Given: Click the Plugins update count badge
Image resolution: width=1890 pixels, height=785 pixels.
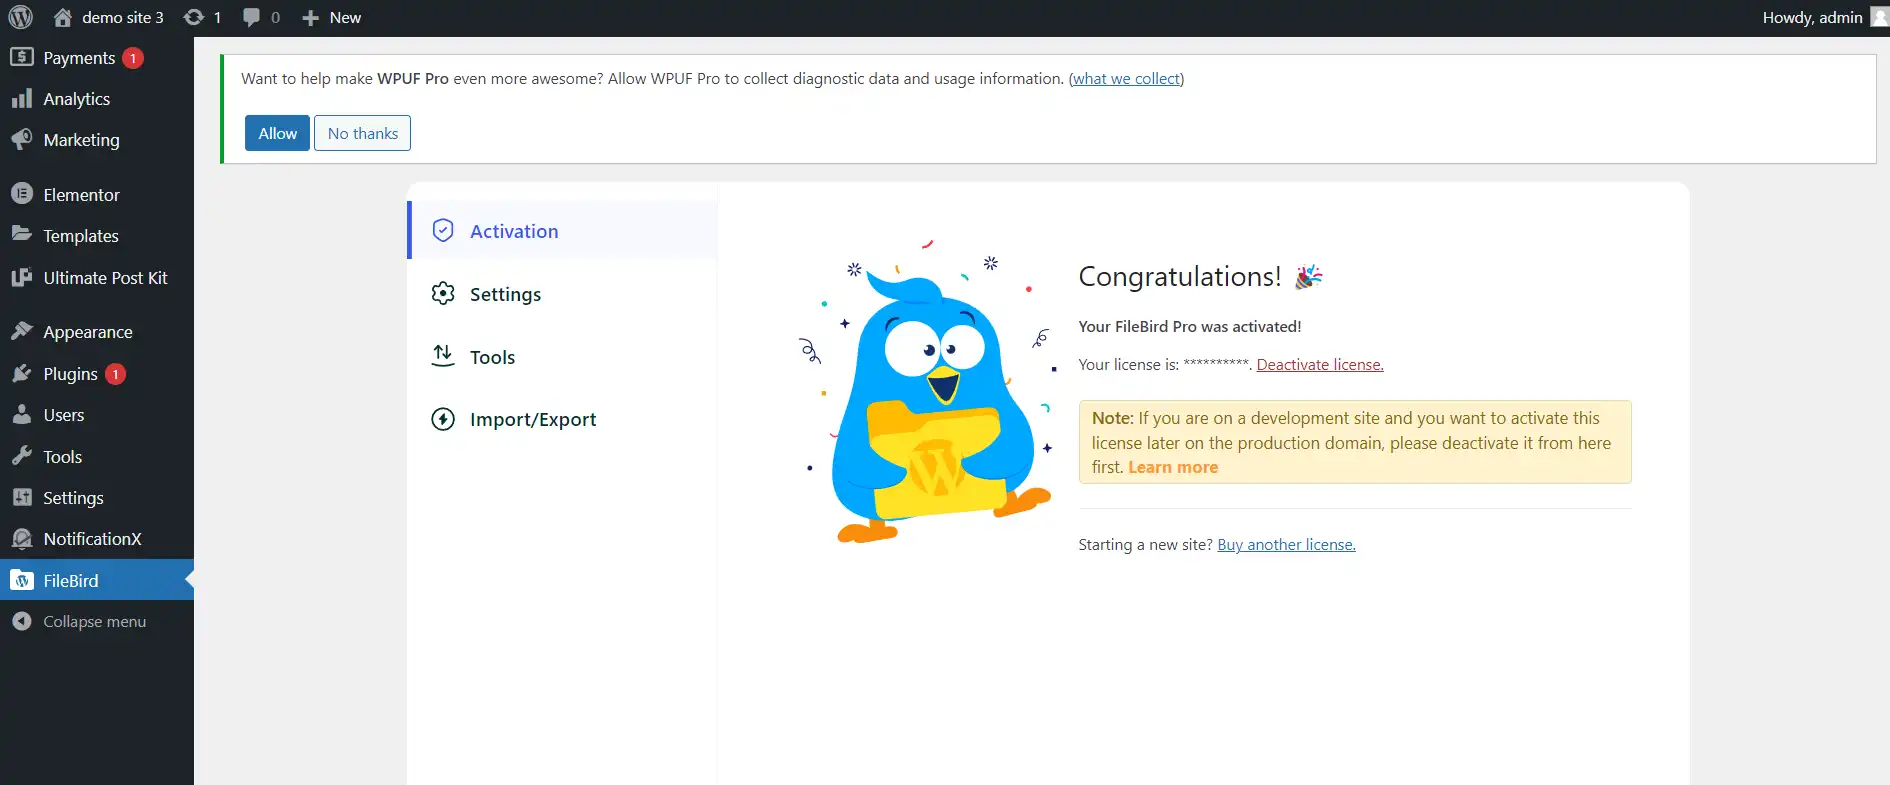Looking at the screenshot, I should click(115, 374).
